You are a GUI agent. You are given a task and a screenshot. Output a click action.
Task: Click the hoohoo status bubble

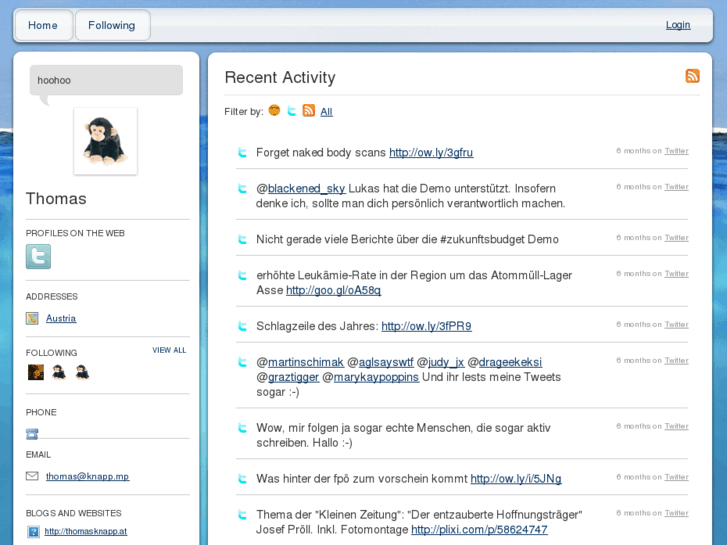click(x=106, y=80)
